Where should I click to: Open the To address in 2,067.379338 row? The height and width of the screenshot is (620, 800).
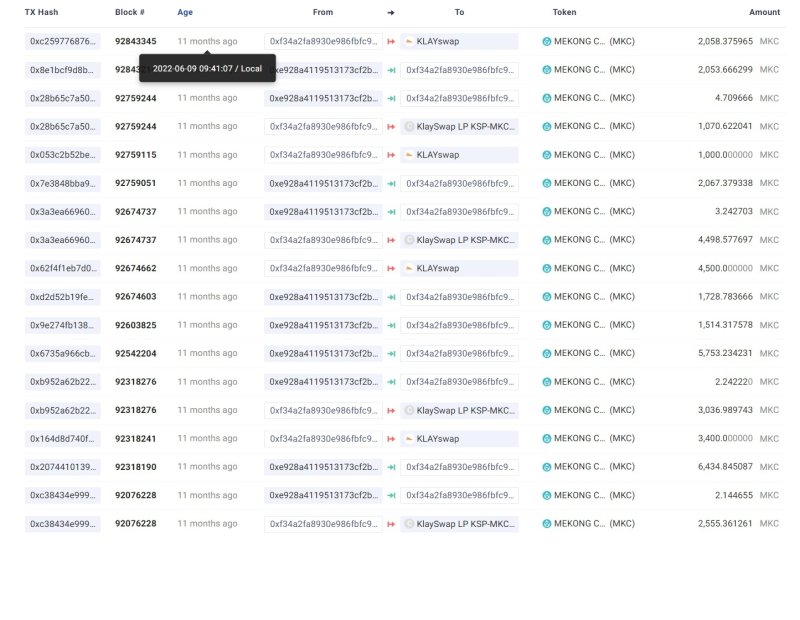(459, 184)
